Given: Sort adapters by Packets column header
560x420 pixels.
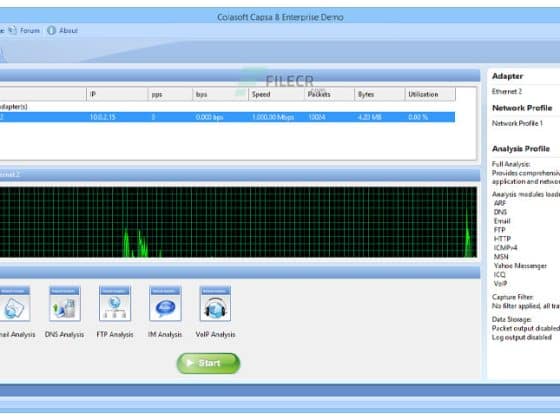Looking at the screenshot, I should (x=329, y=94).
